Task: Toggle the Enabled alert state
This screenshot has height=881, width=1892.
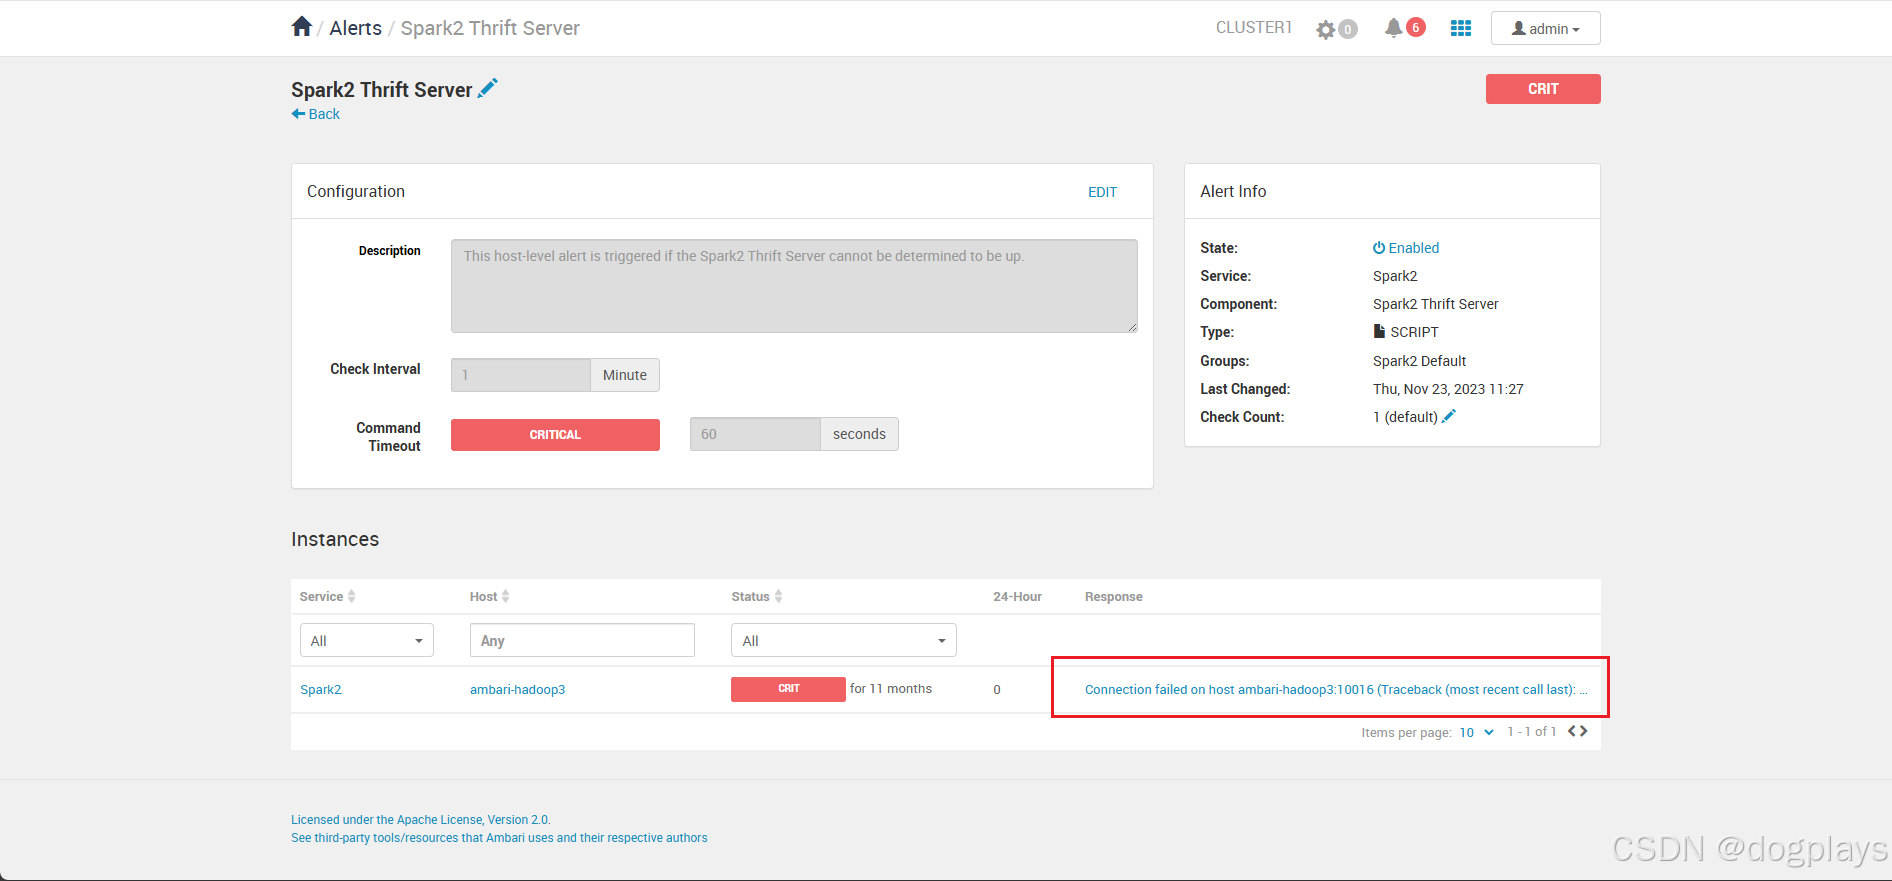Action: (1405, 248)
